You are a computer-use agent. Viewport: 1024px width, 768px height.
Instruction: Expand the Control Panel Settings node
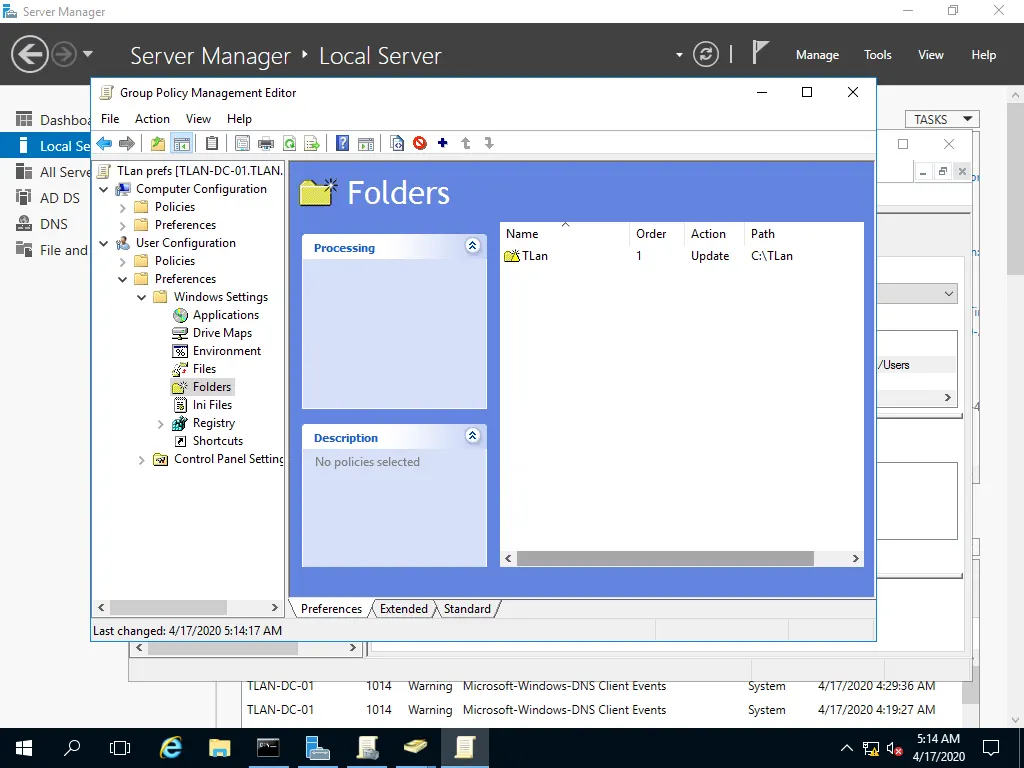click(x=142, y=460)
